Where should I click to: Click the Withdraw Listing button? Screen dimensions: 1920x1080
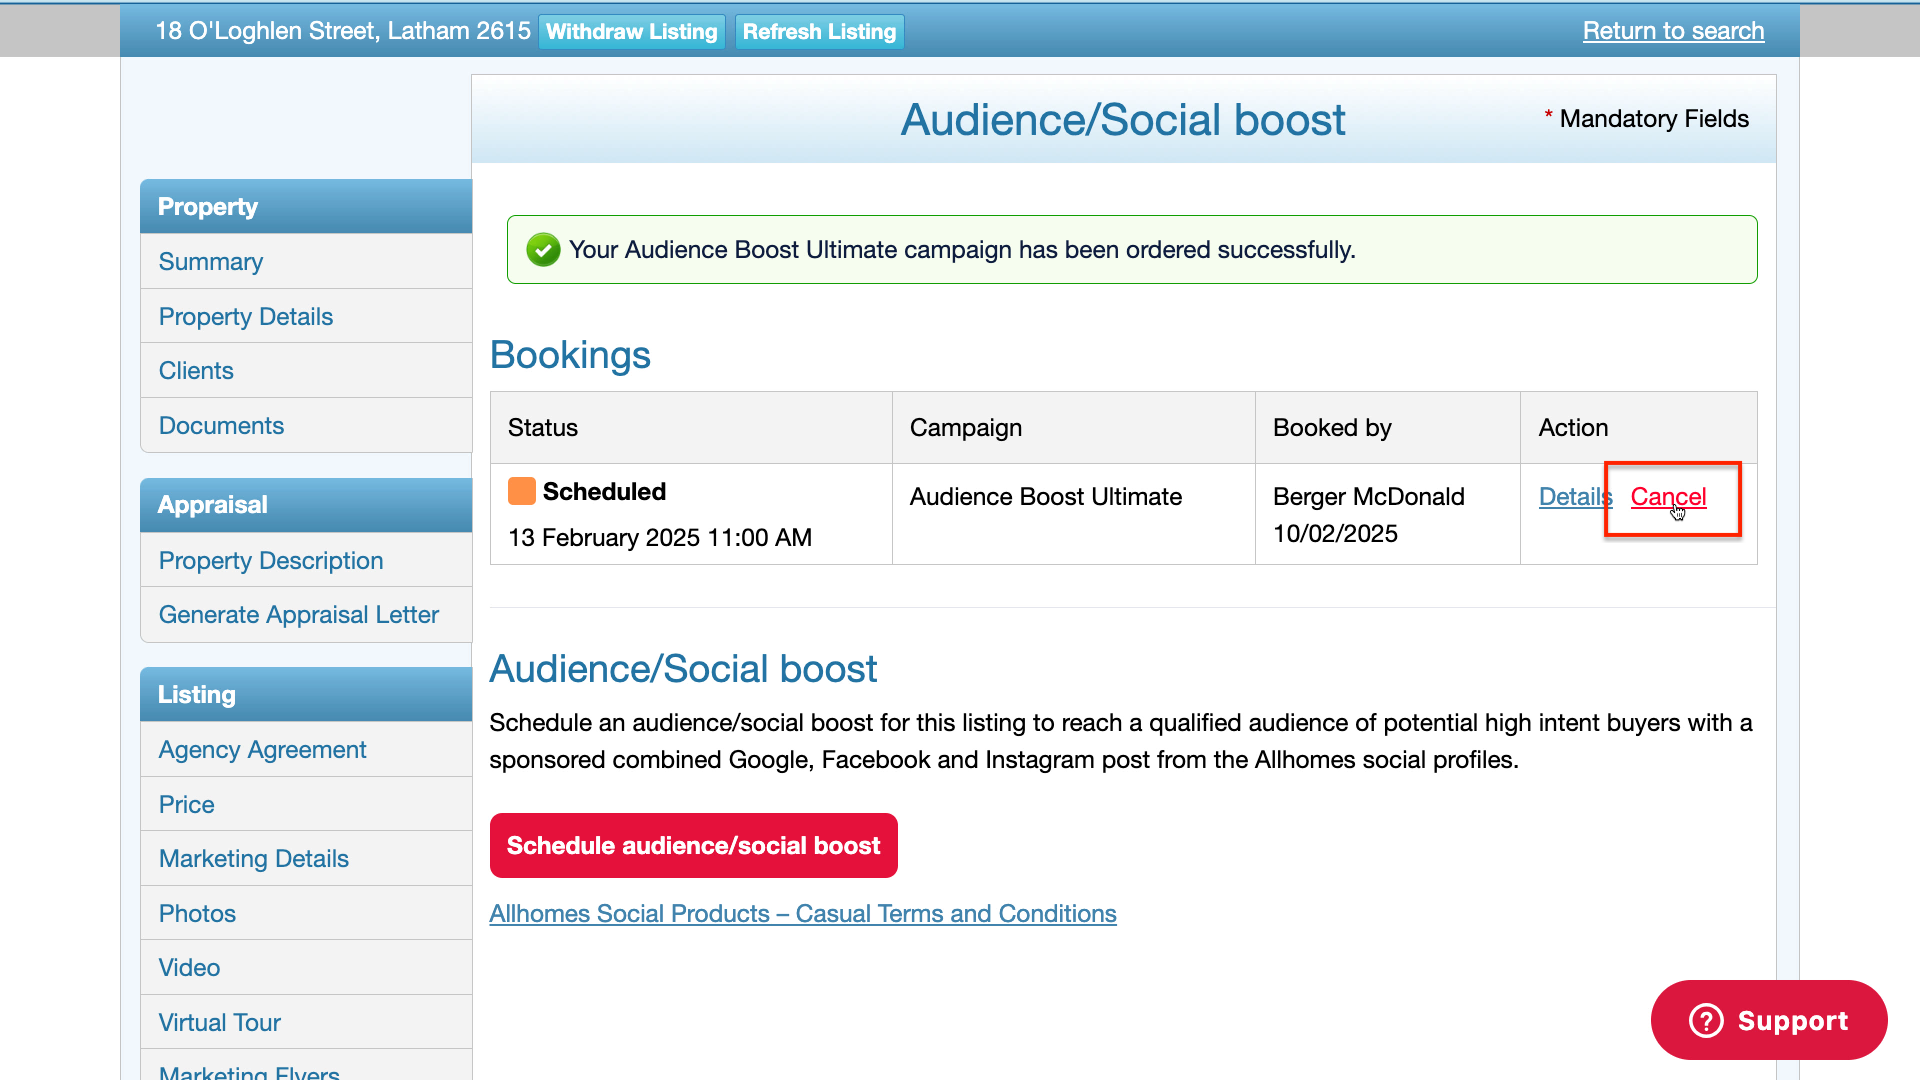tap(632, 32)
